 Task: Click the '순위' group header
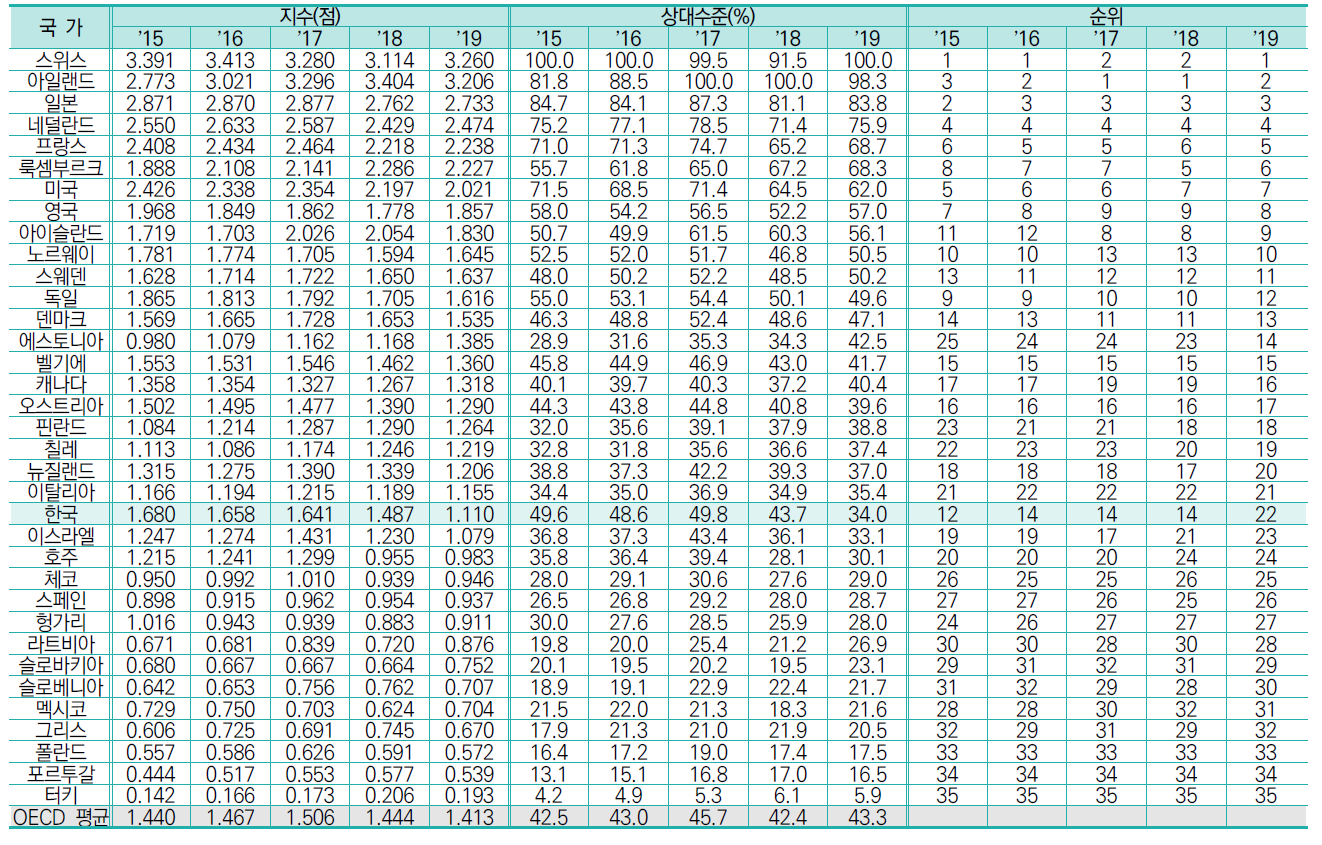[x=1106, y=16]
